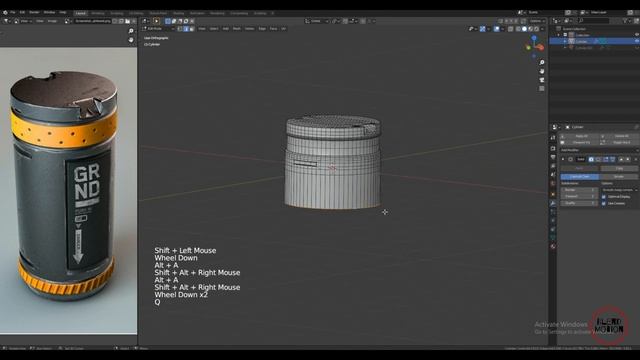
Task: Click the modifier Copy button
Action: point(619,168)
